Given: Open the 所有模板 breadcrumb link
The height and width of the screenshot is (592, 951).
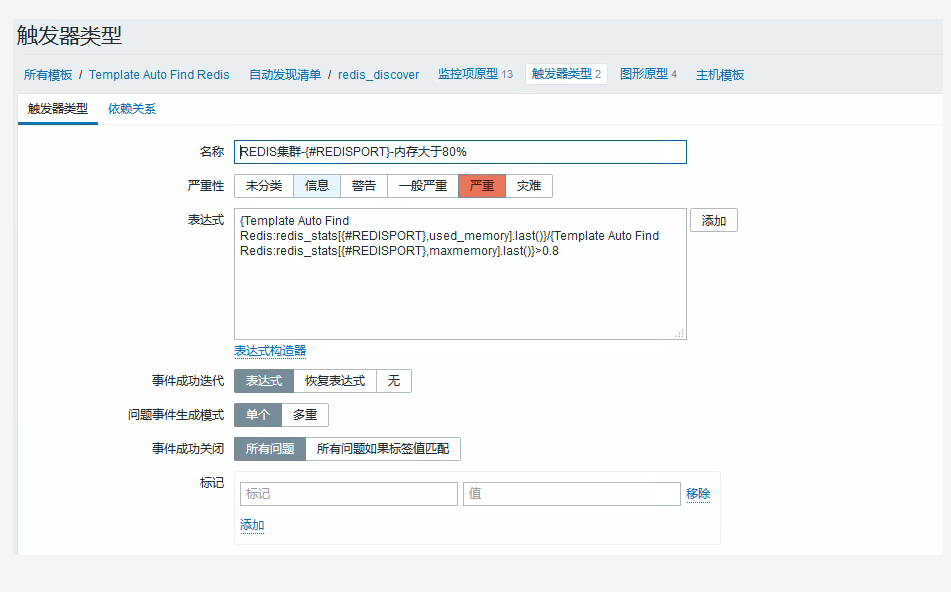Looking at the screenshot, I should tap(48, 75).
